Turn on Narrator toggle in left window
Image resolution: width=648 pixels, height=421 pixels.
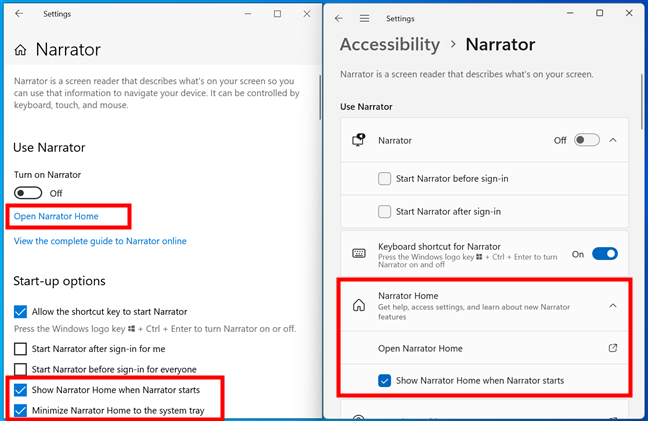(28, 193)
